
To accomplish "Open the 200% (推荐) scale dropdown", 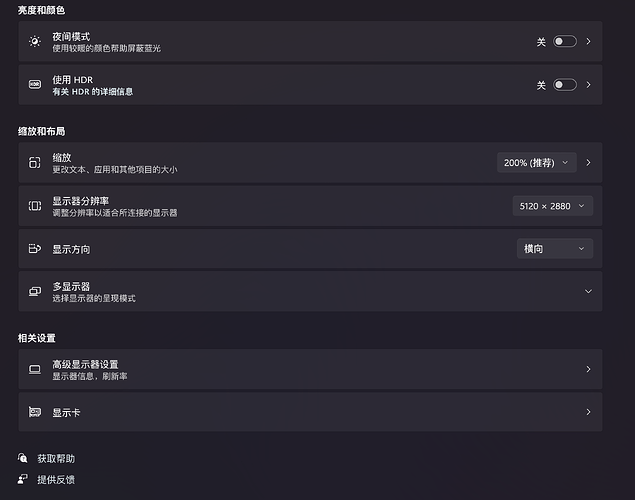I will tap(536, 162).
